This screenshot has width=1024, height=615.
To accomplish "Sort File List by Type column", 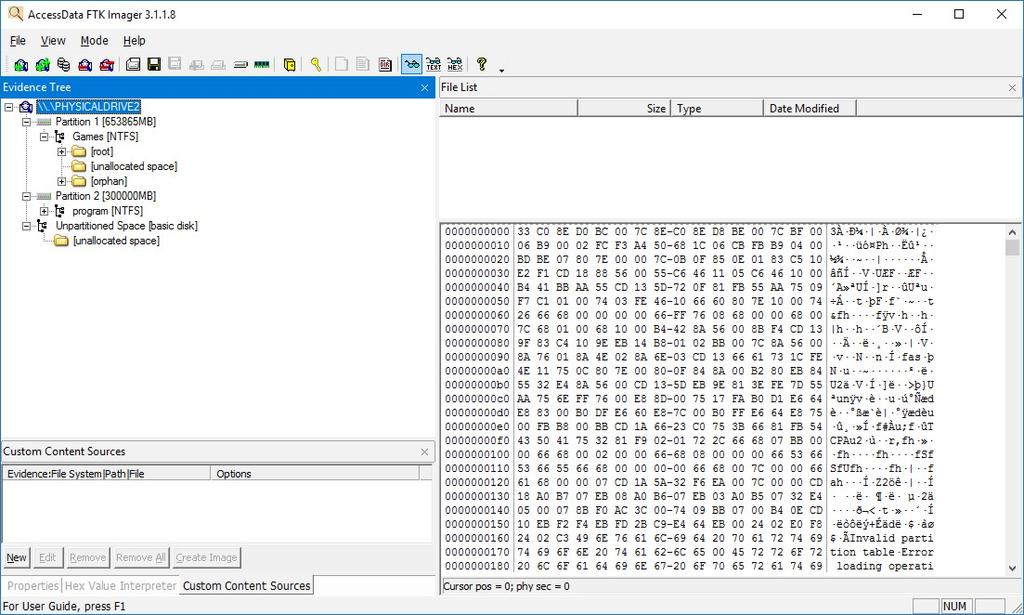I will point(717,108).
